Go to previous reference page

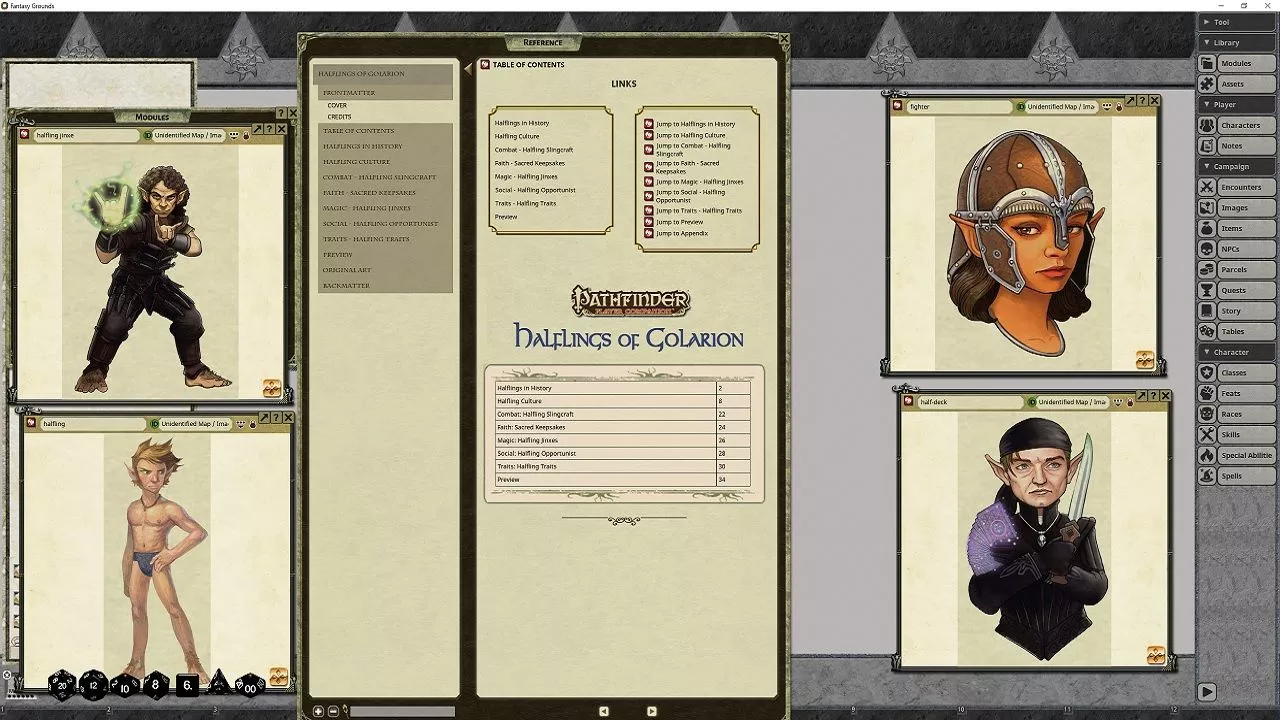coord(604,711)
